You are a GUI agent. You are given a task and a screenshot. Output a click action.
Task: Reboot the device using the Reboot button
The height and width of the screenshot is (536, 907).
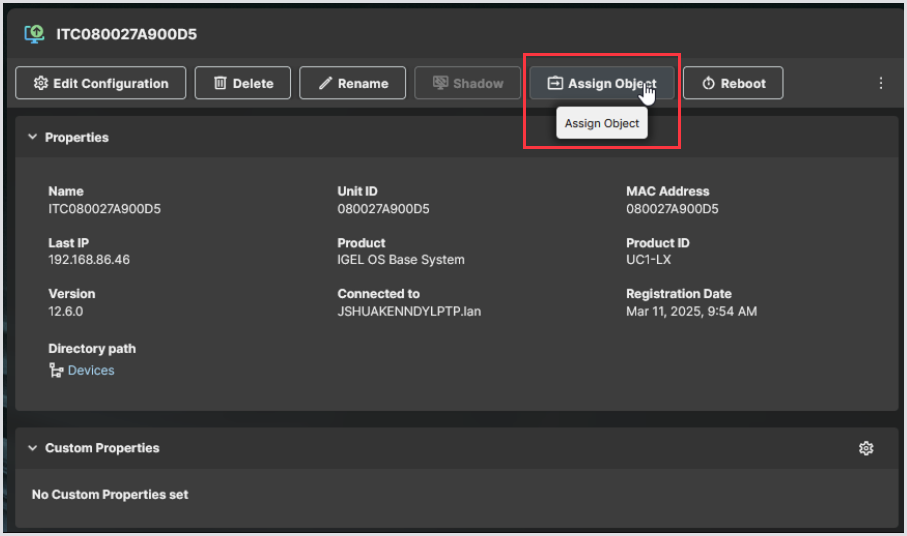732,84
